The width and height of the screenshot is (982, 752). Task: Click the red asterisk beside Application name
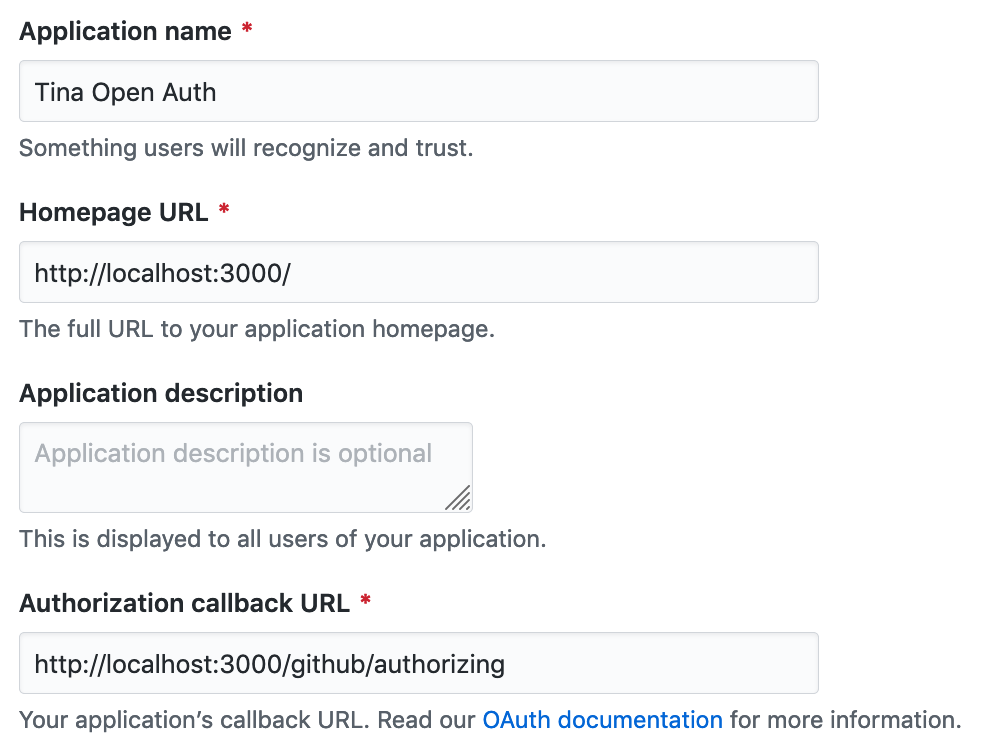247,28
